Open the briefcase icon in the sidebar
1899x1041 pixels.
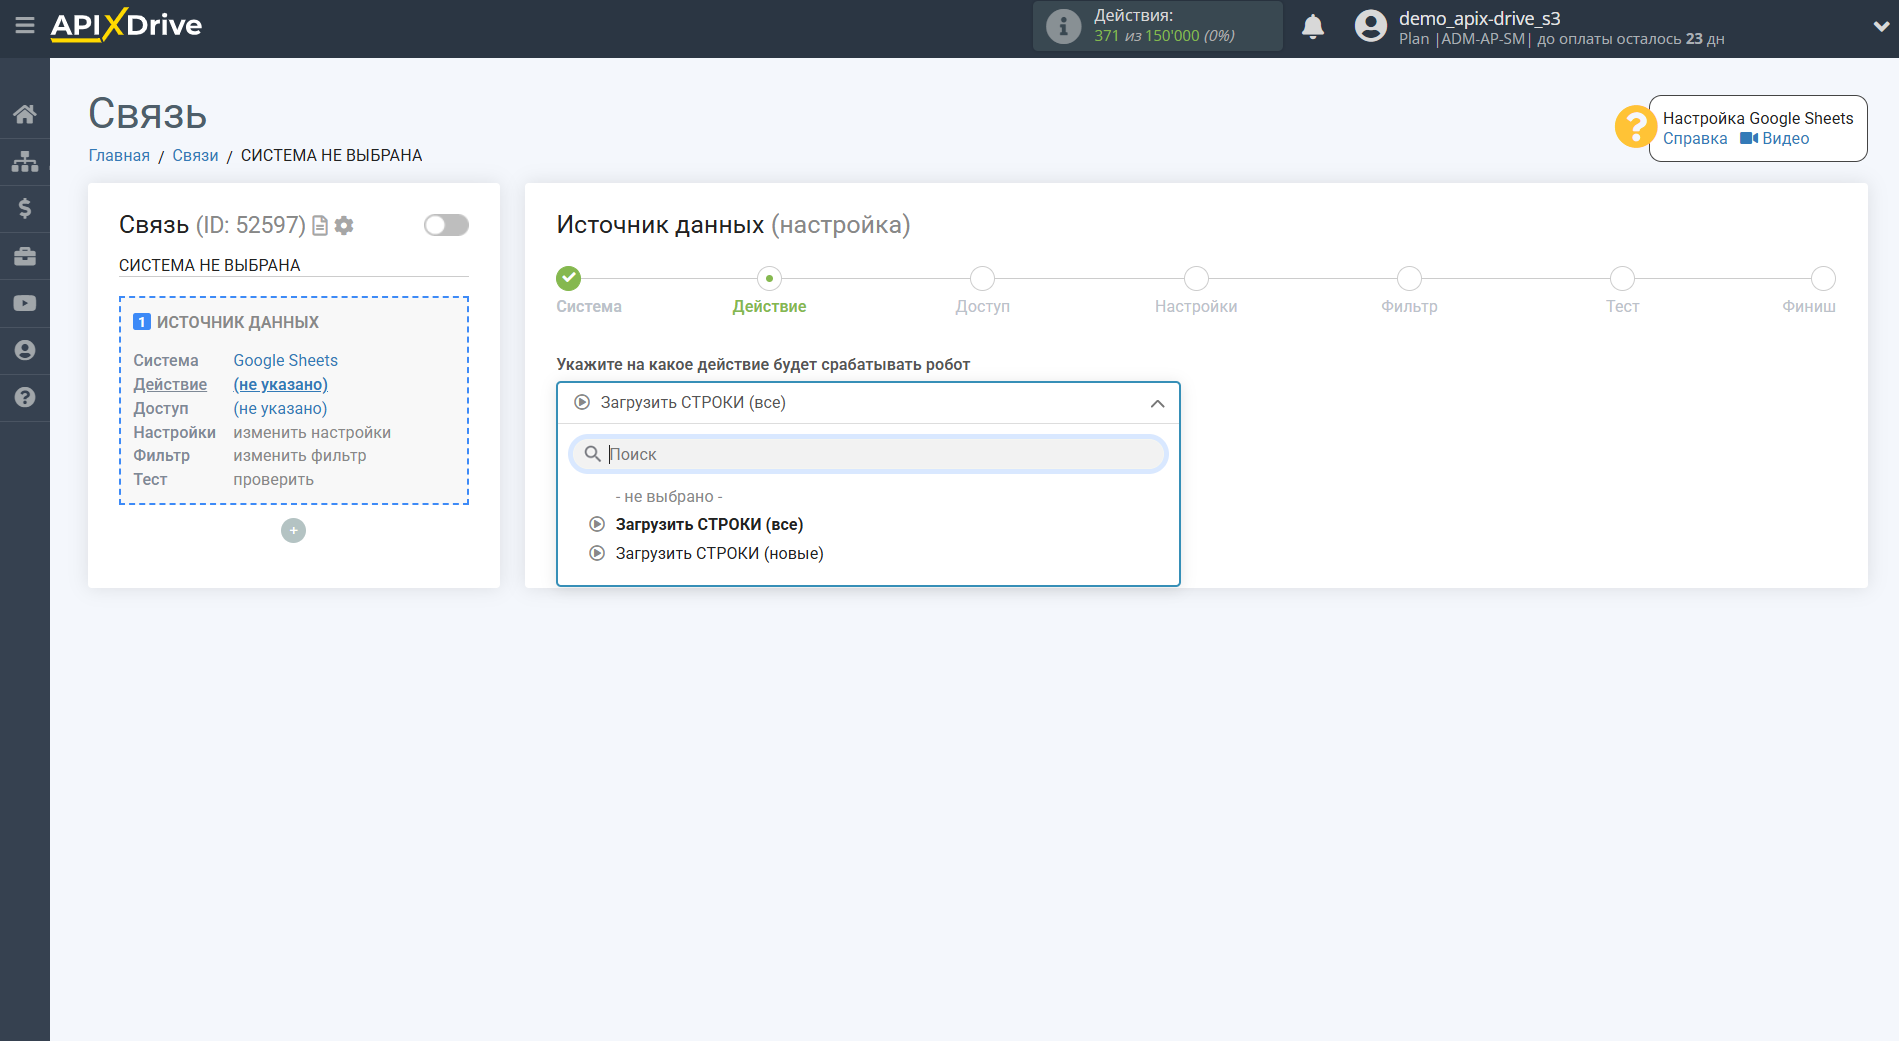(25, 256)
